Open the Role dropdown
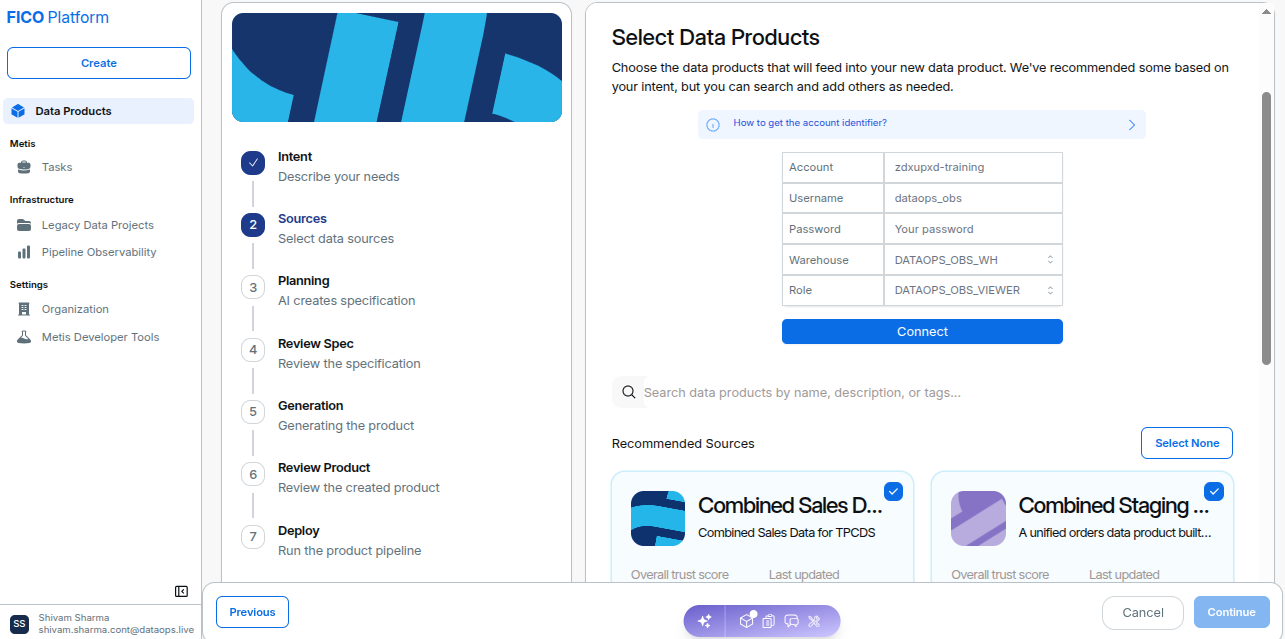1285x639 pixels. click(x=973, y=290)
